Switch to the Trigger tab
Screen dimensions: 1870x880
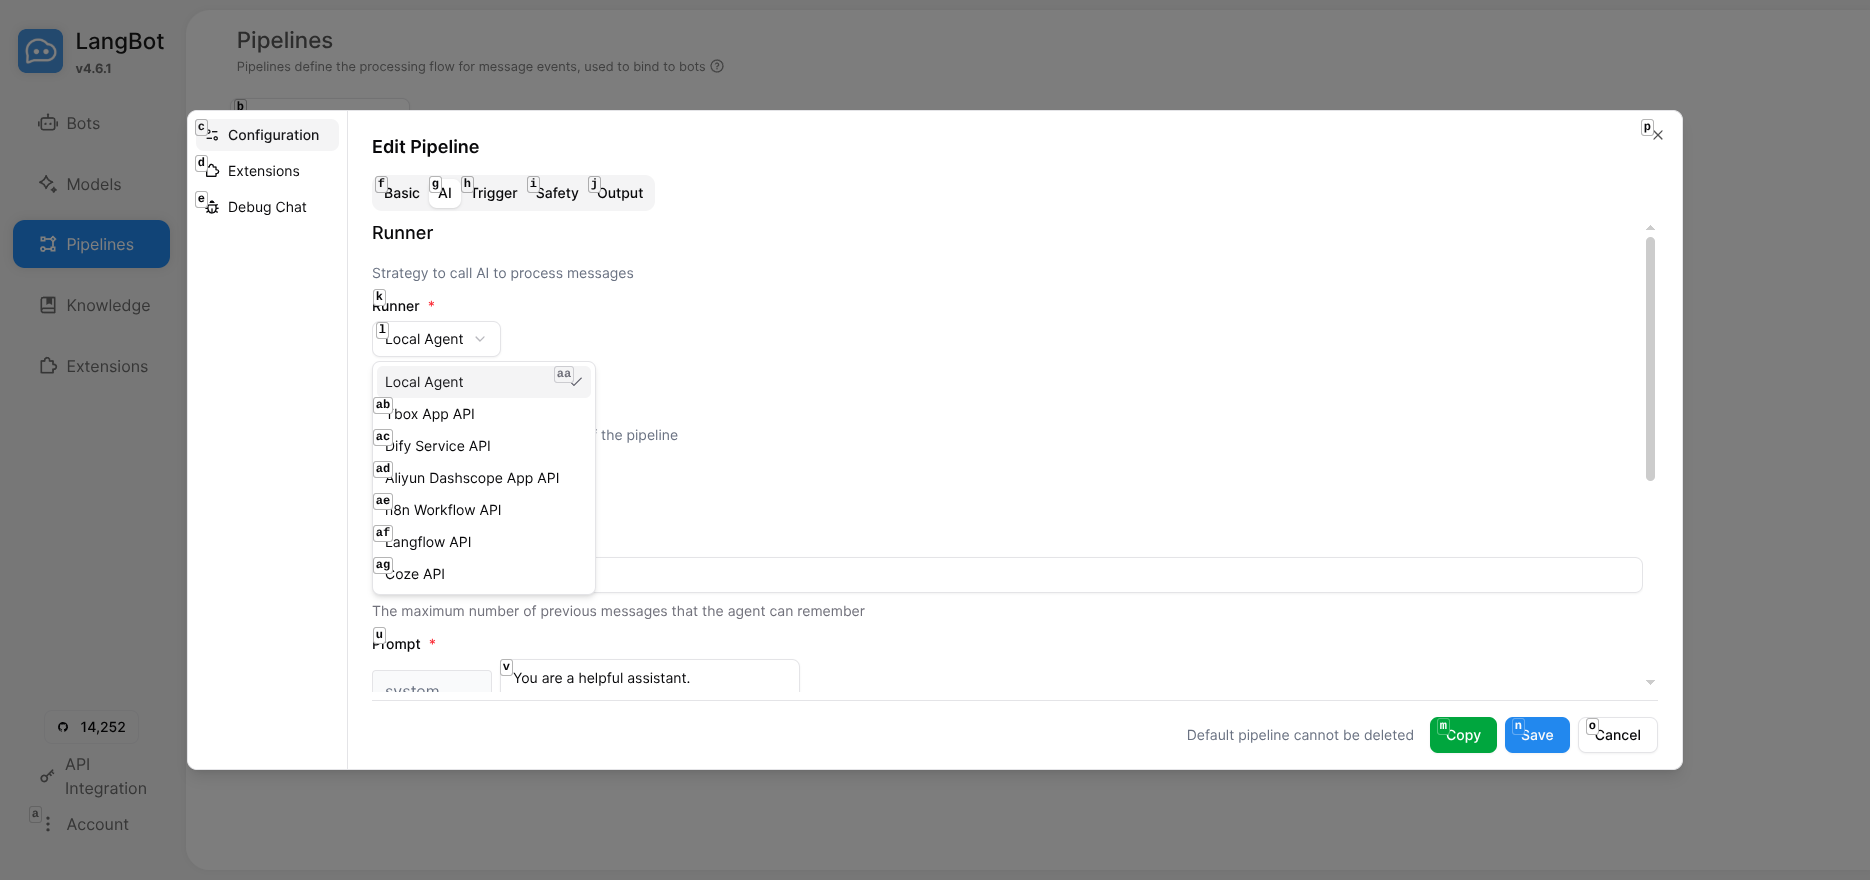pyautogui.click(x=494, y=193)
